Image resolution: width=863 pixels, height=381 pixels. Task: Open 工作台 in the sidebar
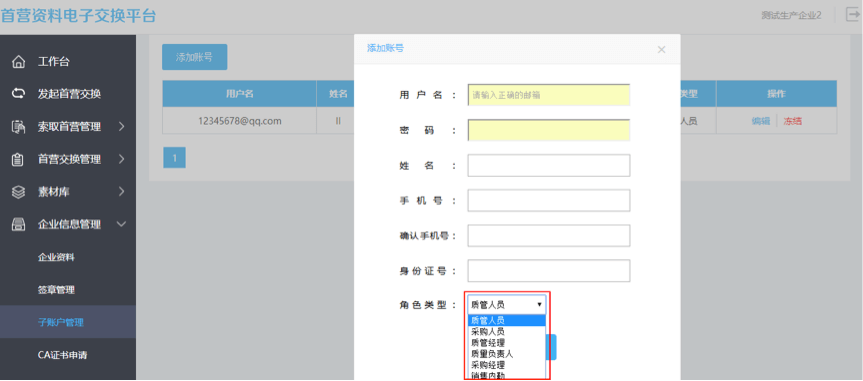53,62
